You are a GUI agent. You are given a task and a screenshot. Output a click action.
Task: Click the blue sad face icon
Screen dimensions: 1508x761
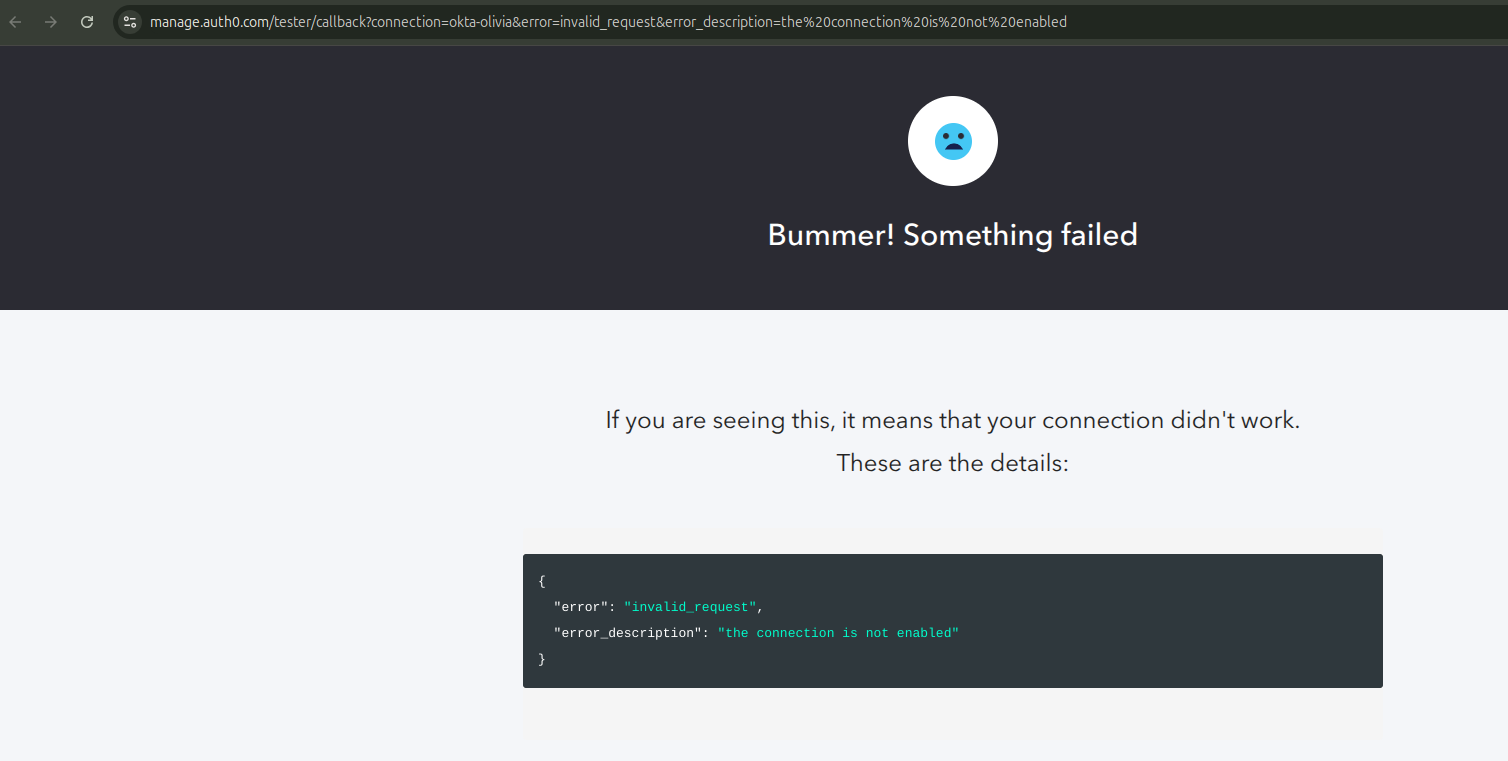coord(953,141)
